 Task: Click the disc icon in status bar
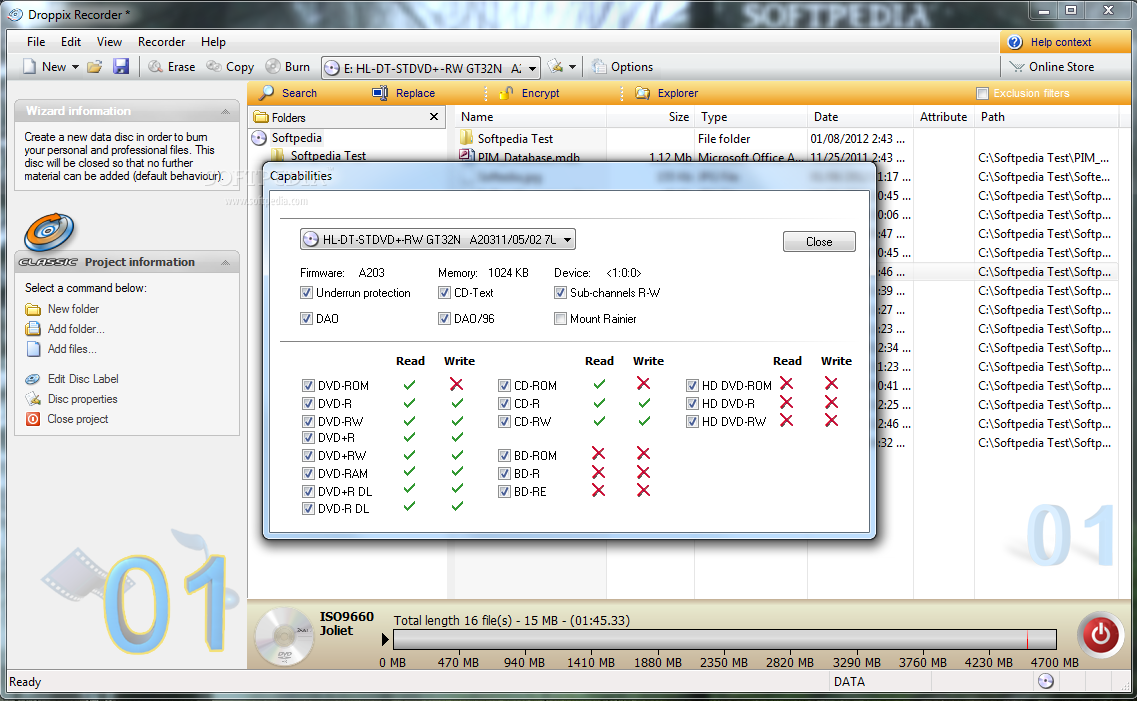click(x=1046, y=681)
